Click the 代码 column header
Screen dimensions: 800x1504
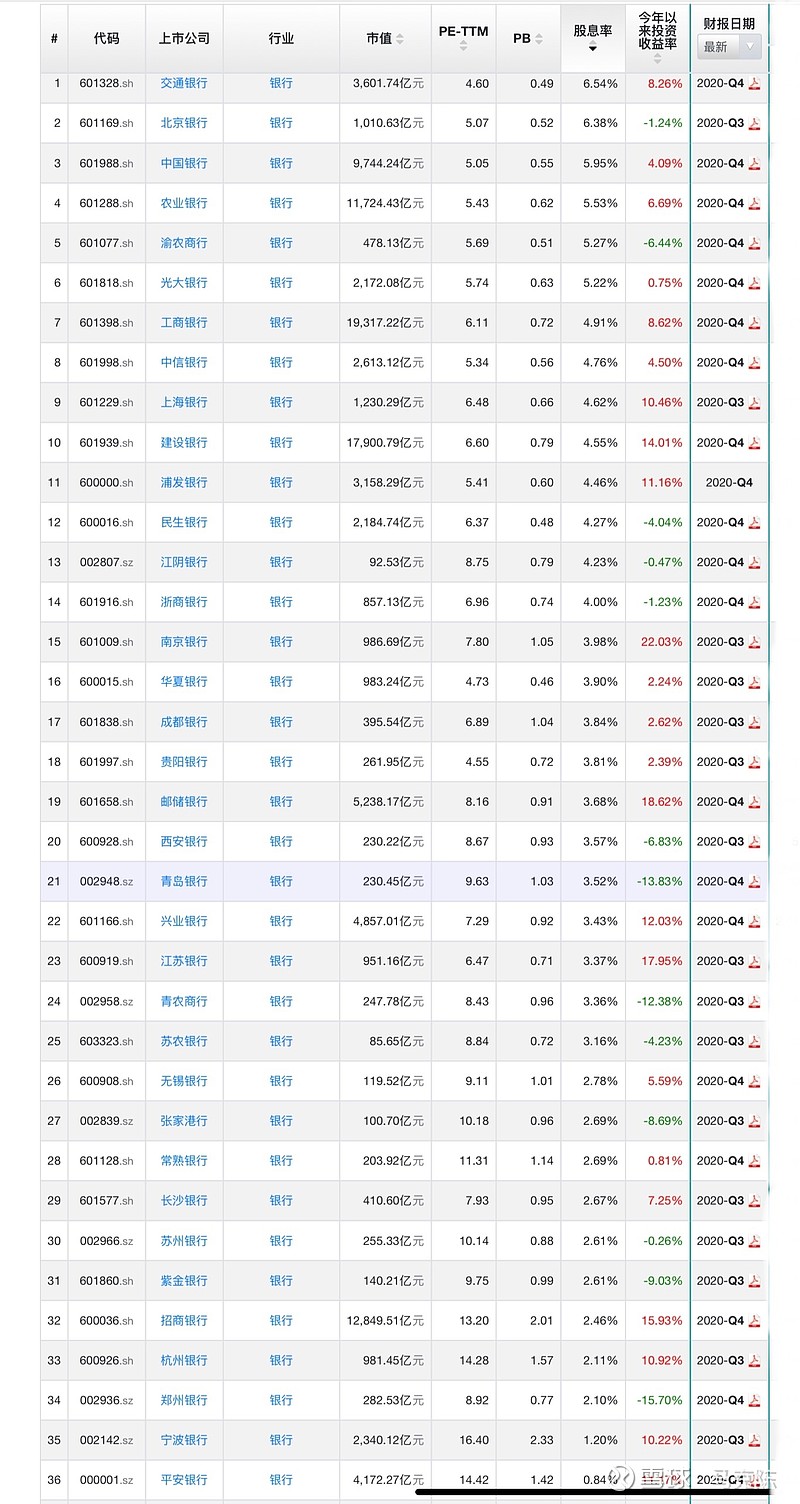pyautogui.click(x=106, y=39)
